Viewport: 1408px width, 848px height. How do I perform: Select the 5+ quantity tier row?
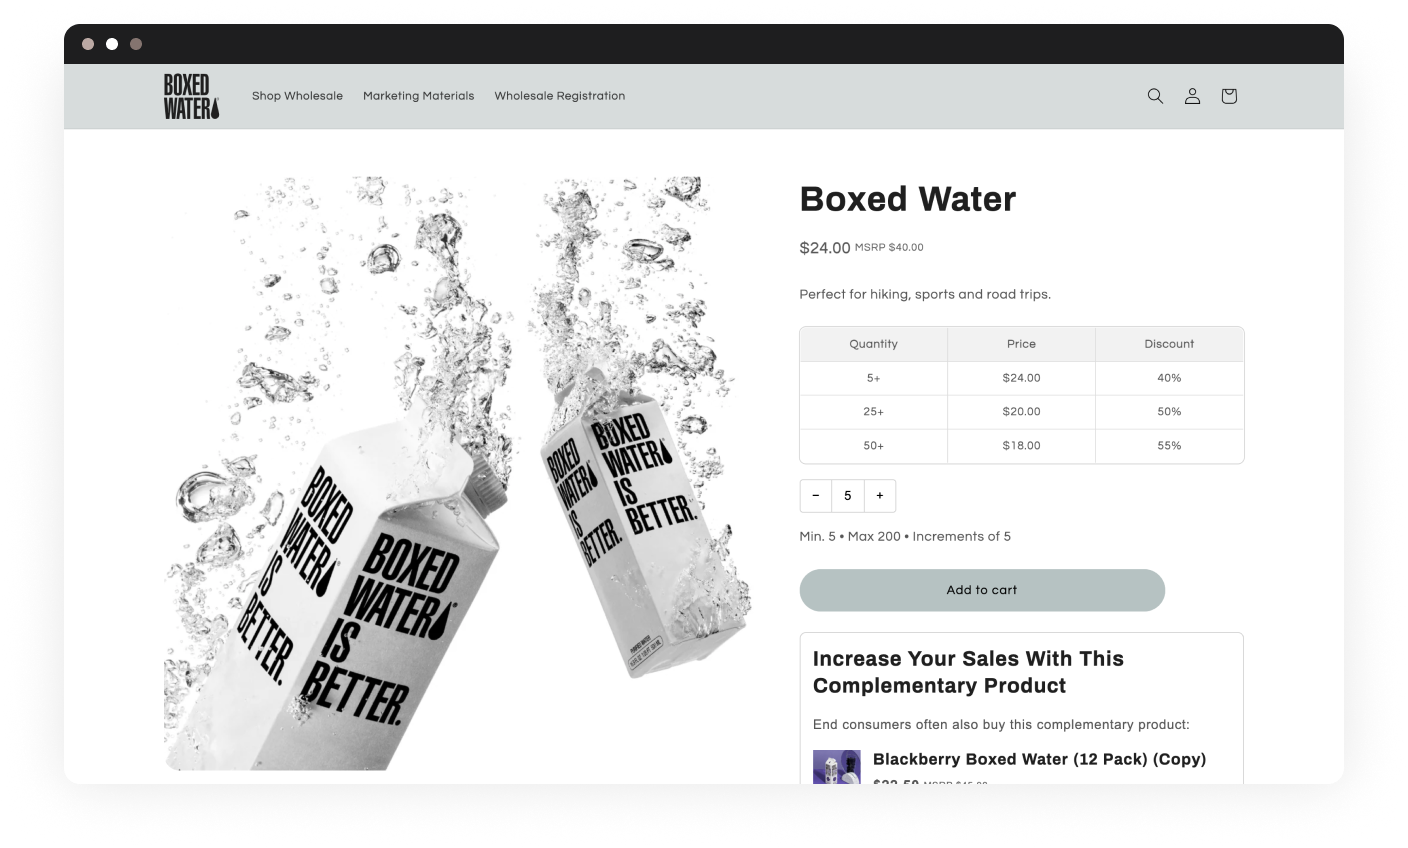pos(1022,378)
